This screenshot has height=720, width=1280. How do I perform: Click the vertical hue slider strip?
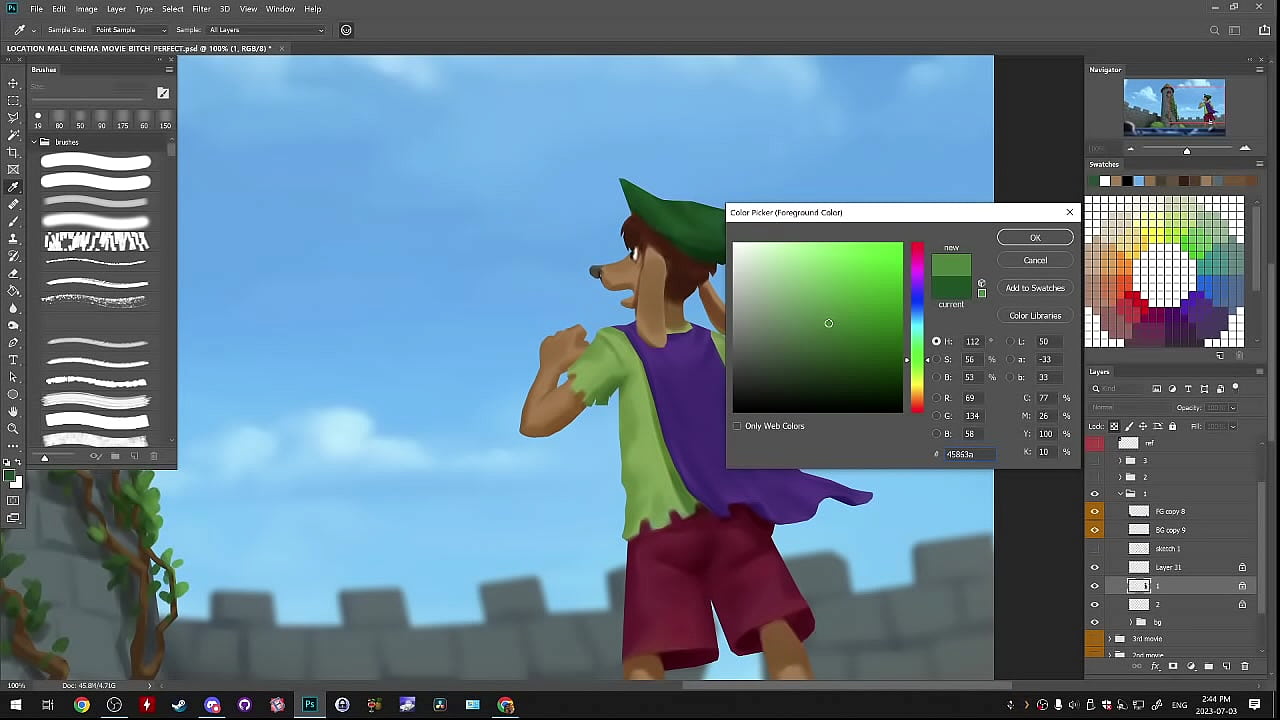tap(917, 327)
